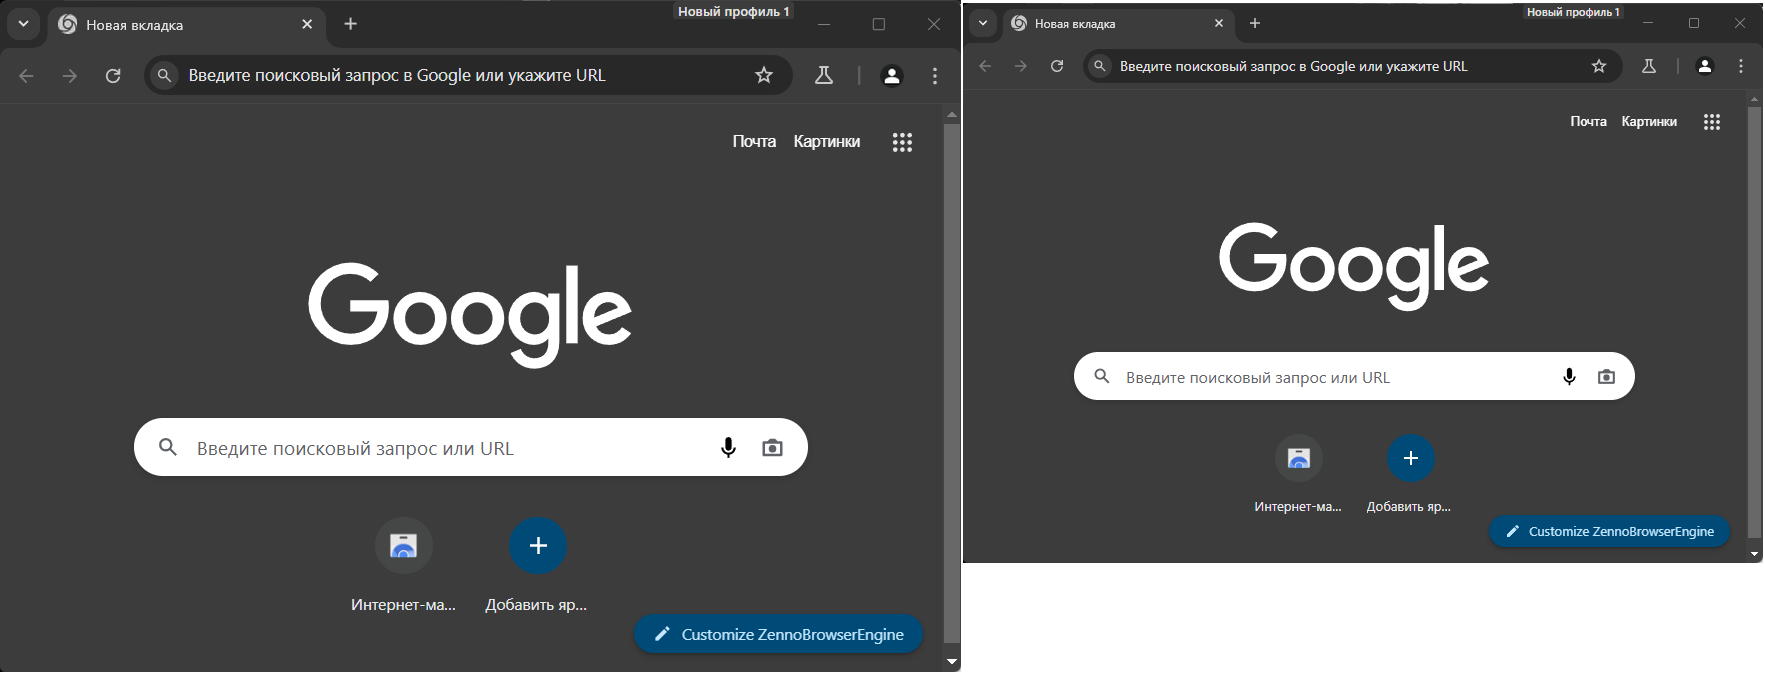Click the reload icon in the left browser window
1765x675 pixels.
click(x=113, y=76)
